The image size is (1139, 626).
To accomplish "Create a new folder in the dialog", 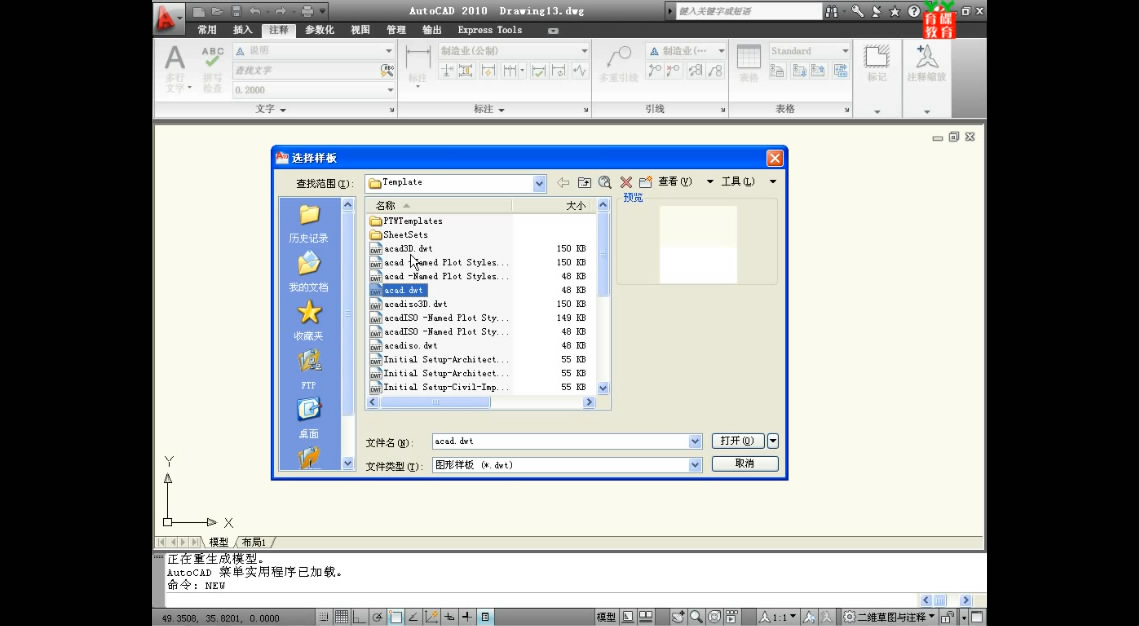I will tap(645, 182).
